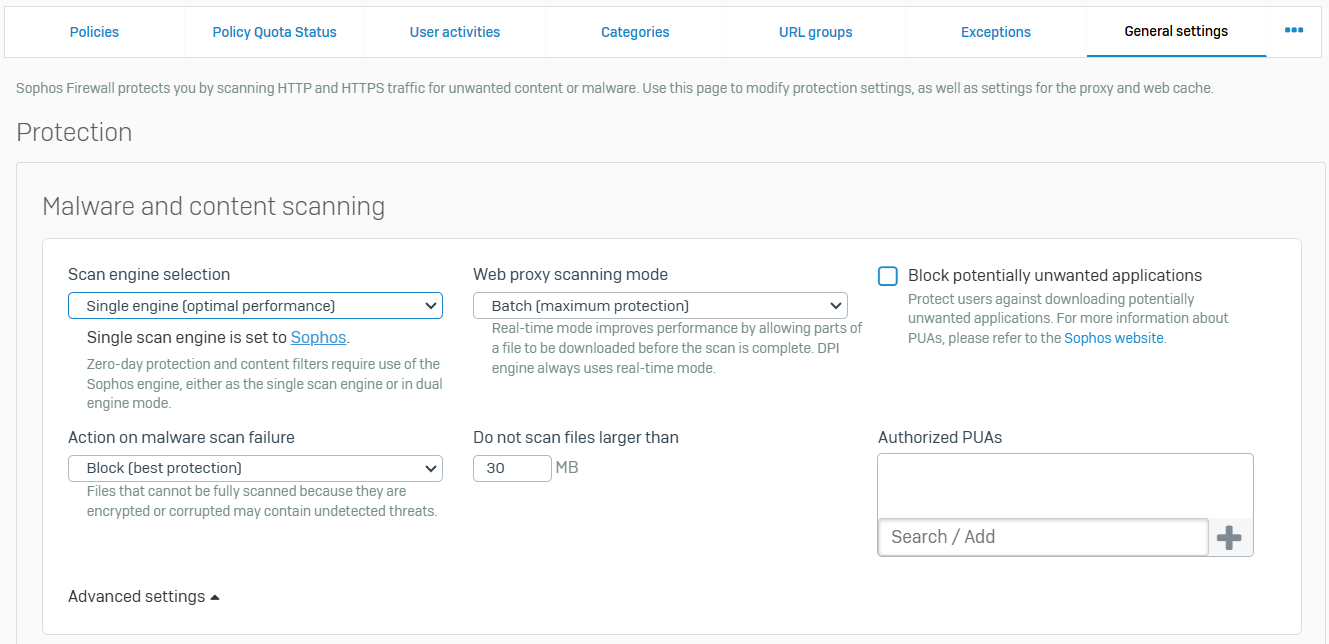1329x644 pixels.
Task: Open the more tabs ellipsis menu
Action: pyautogui.click(x=1293, y=31)
